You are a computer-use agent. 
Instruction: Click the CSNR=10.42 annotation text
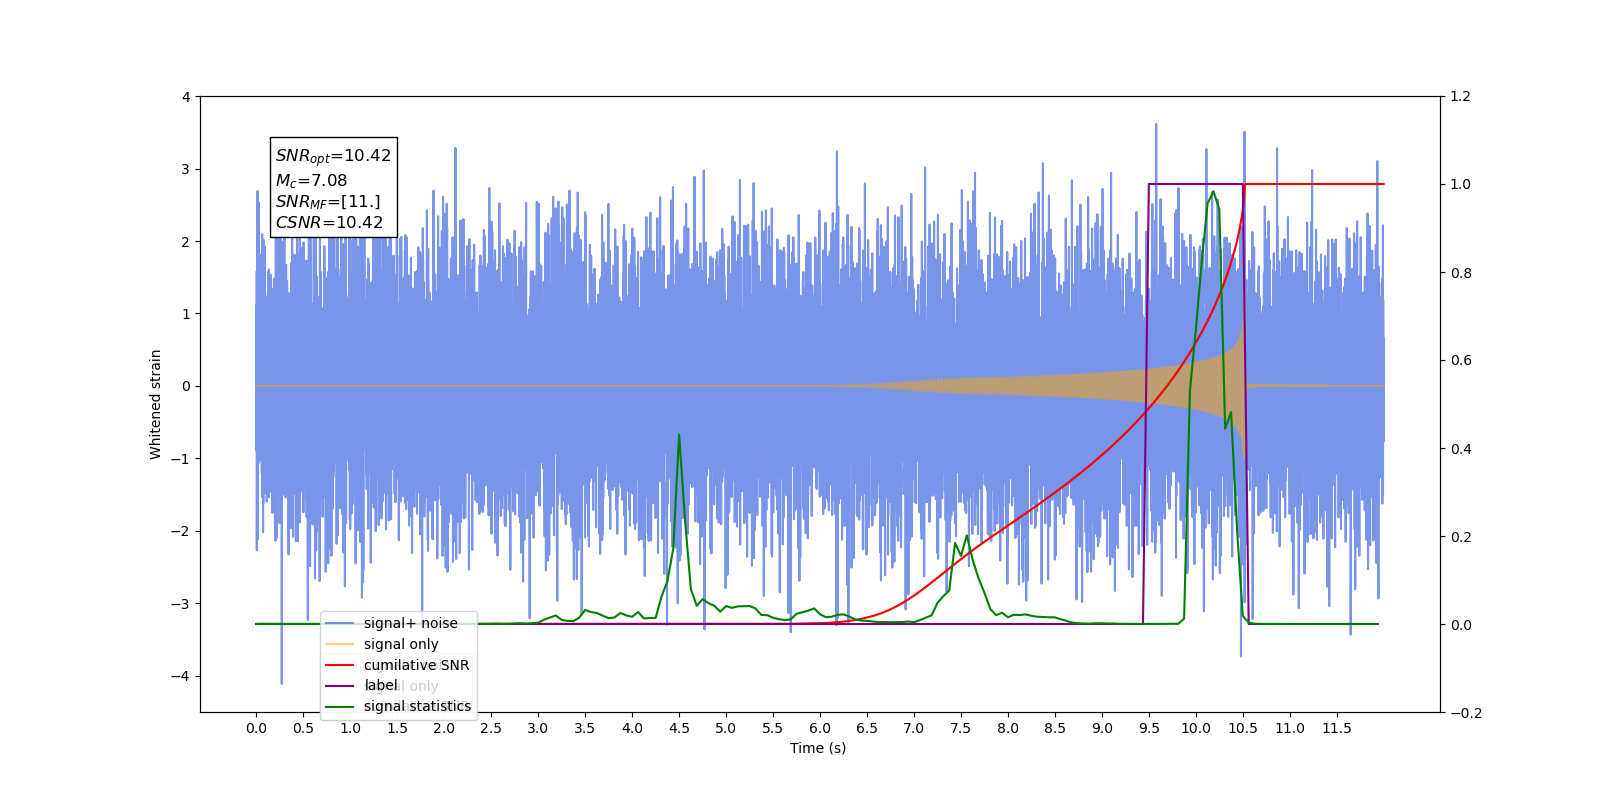(329, 222)
